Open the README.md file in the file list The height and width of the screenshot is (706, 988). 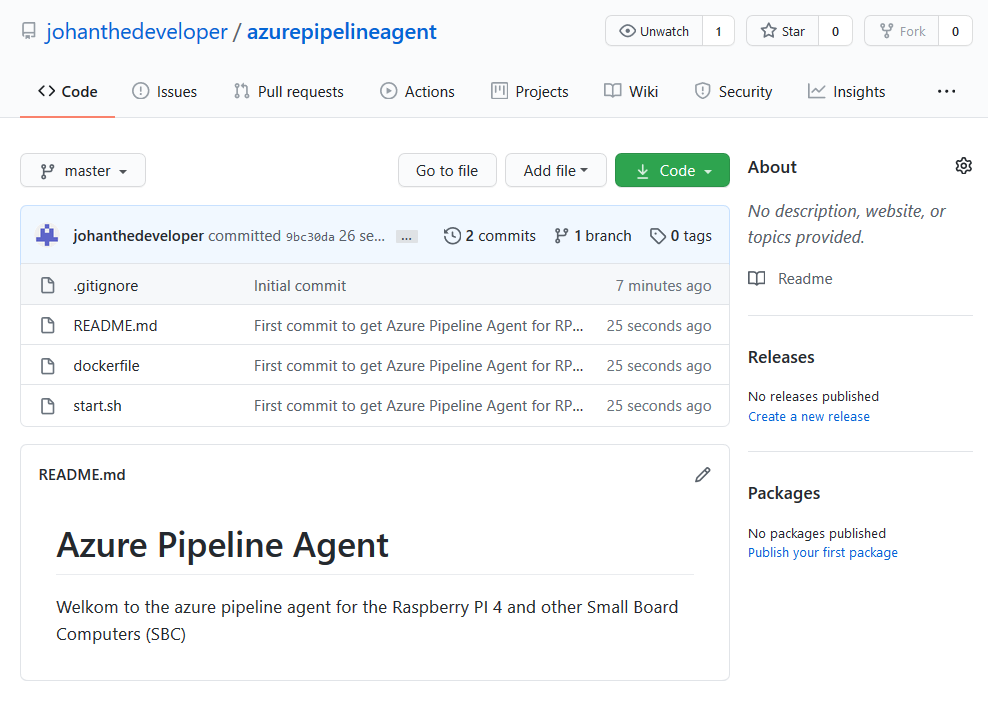115,326
